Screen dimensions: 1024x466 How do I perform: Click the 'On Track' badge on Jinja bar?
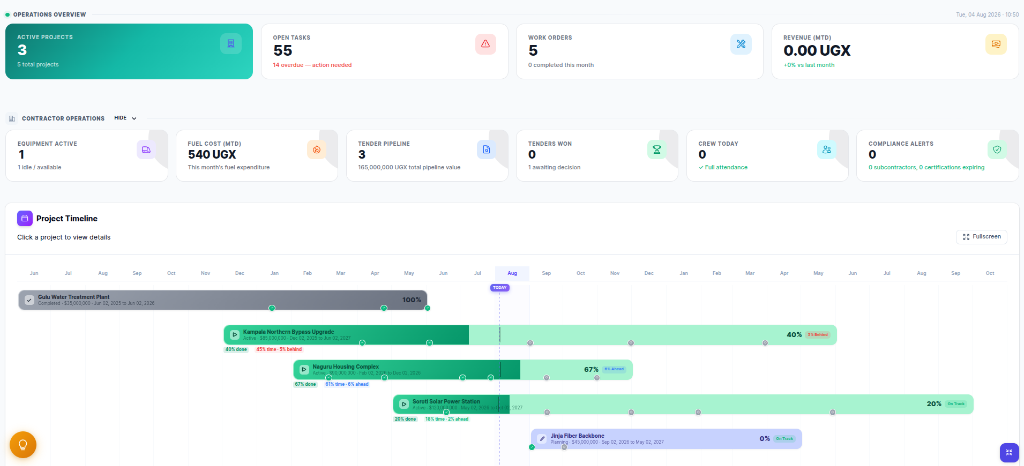click(784, 439)
